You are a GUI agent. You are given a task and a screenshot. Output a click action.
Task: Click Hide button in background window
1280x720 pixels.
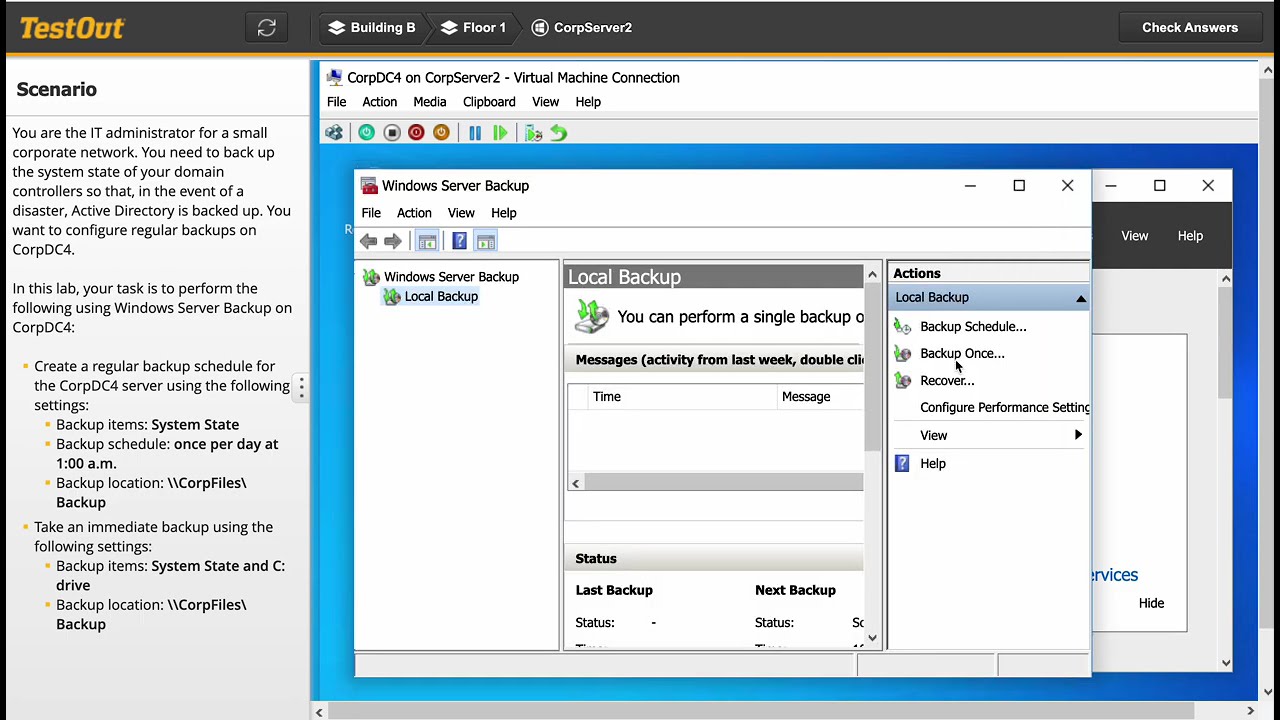pos(1151,603)
